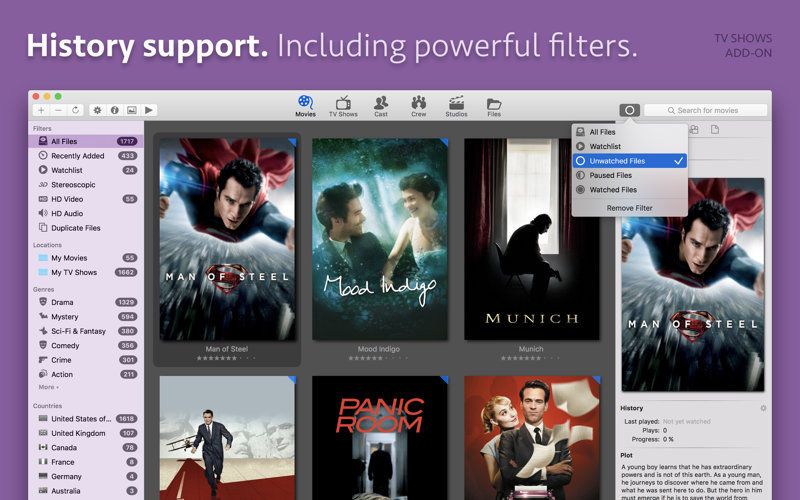
Task: Click the toolbar settings gear icon
Action: (x=97, y=110)
